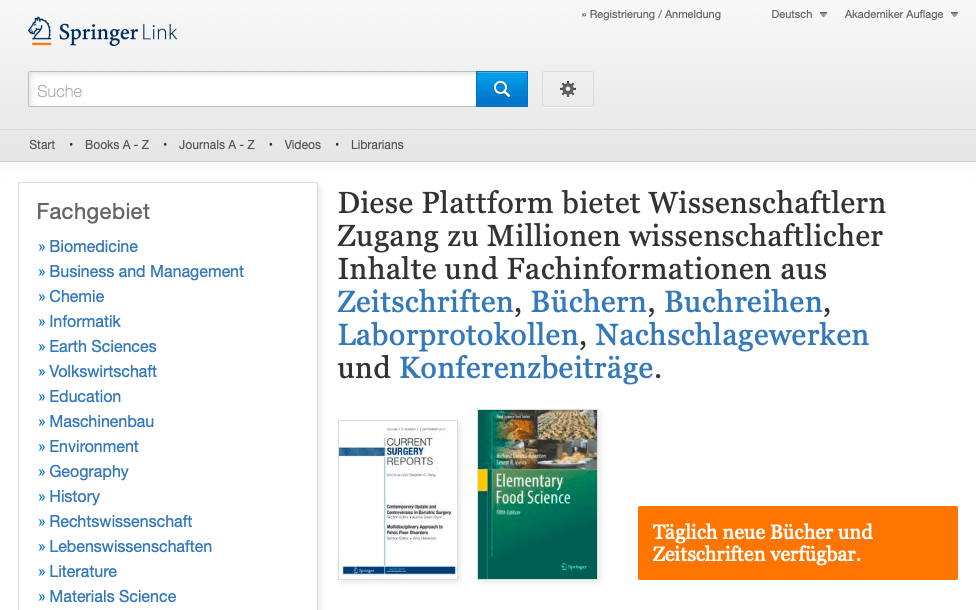976x610 pixels.
Task: Click the blue magnifier search button
Action: click(x=502, y=89)
